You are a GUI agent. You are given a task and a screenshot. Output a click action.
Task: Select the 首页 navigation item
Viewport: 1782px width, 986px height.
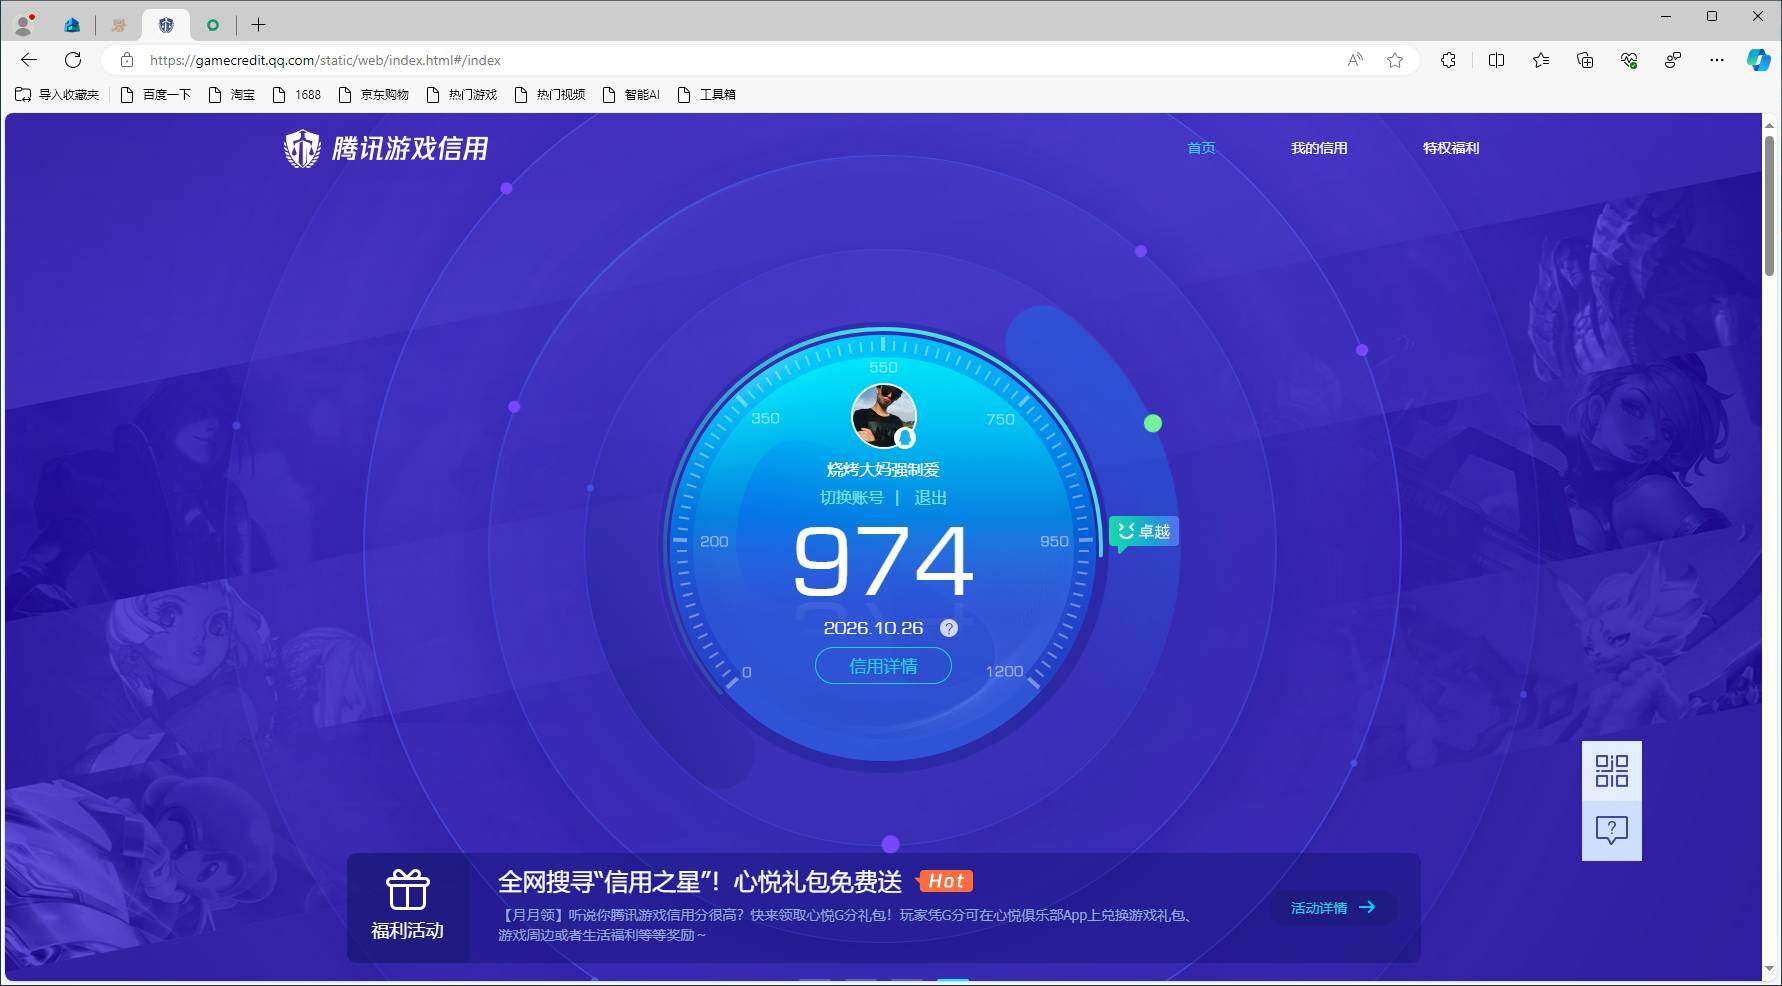click(x=1201, y=148)
